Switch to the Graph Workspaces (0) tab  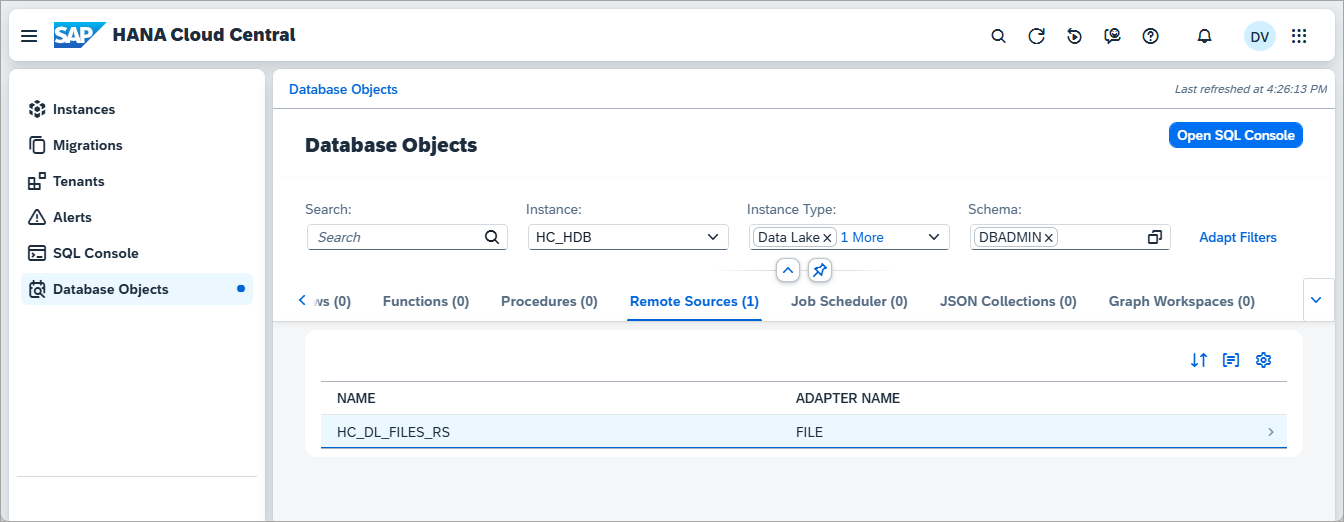coord(1181,301)
